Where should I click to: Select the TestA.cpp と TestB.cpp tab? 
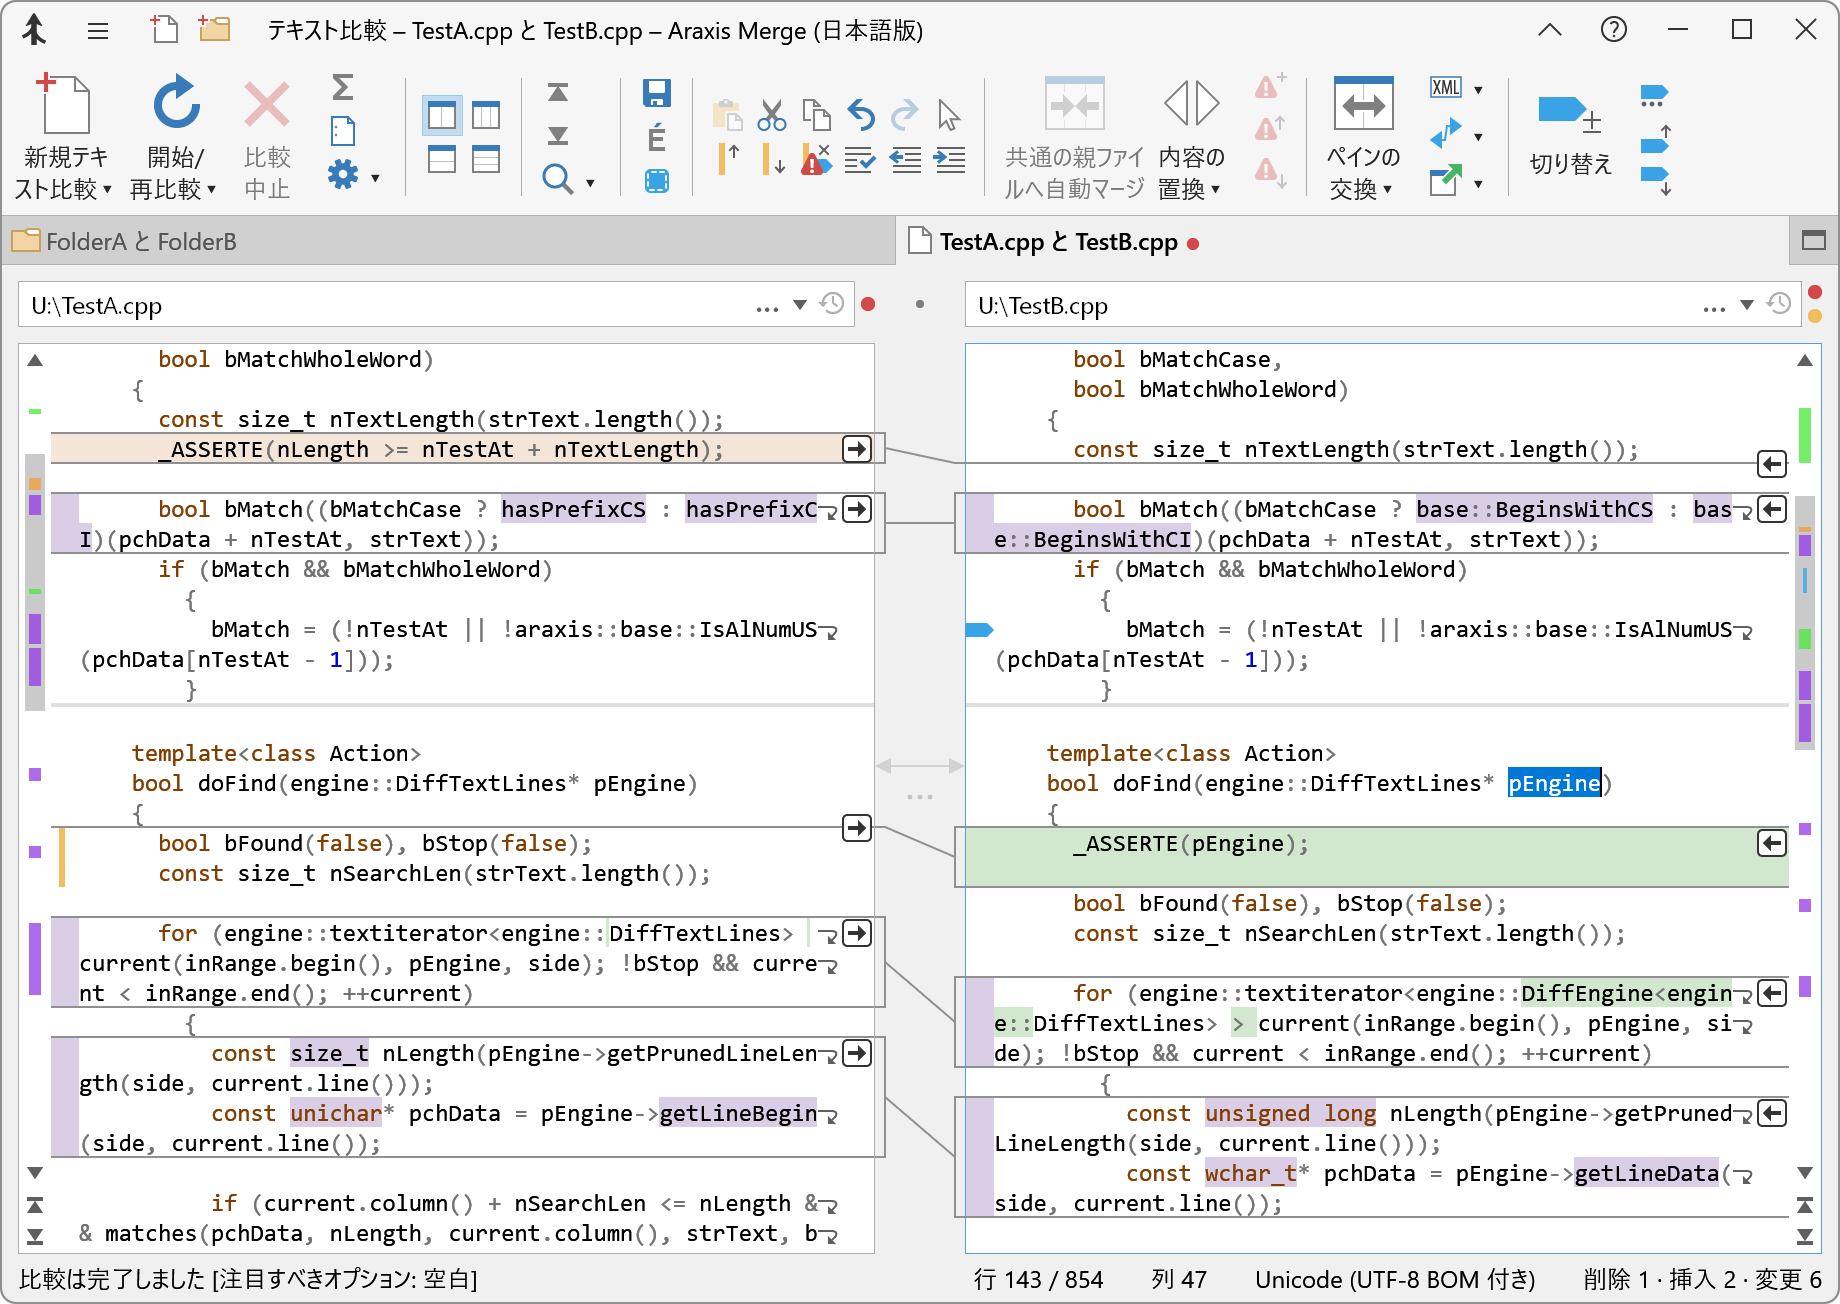[x=1058, y=242]
